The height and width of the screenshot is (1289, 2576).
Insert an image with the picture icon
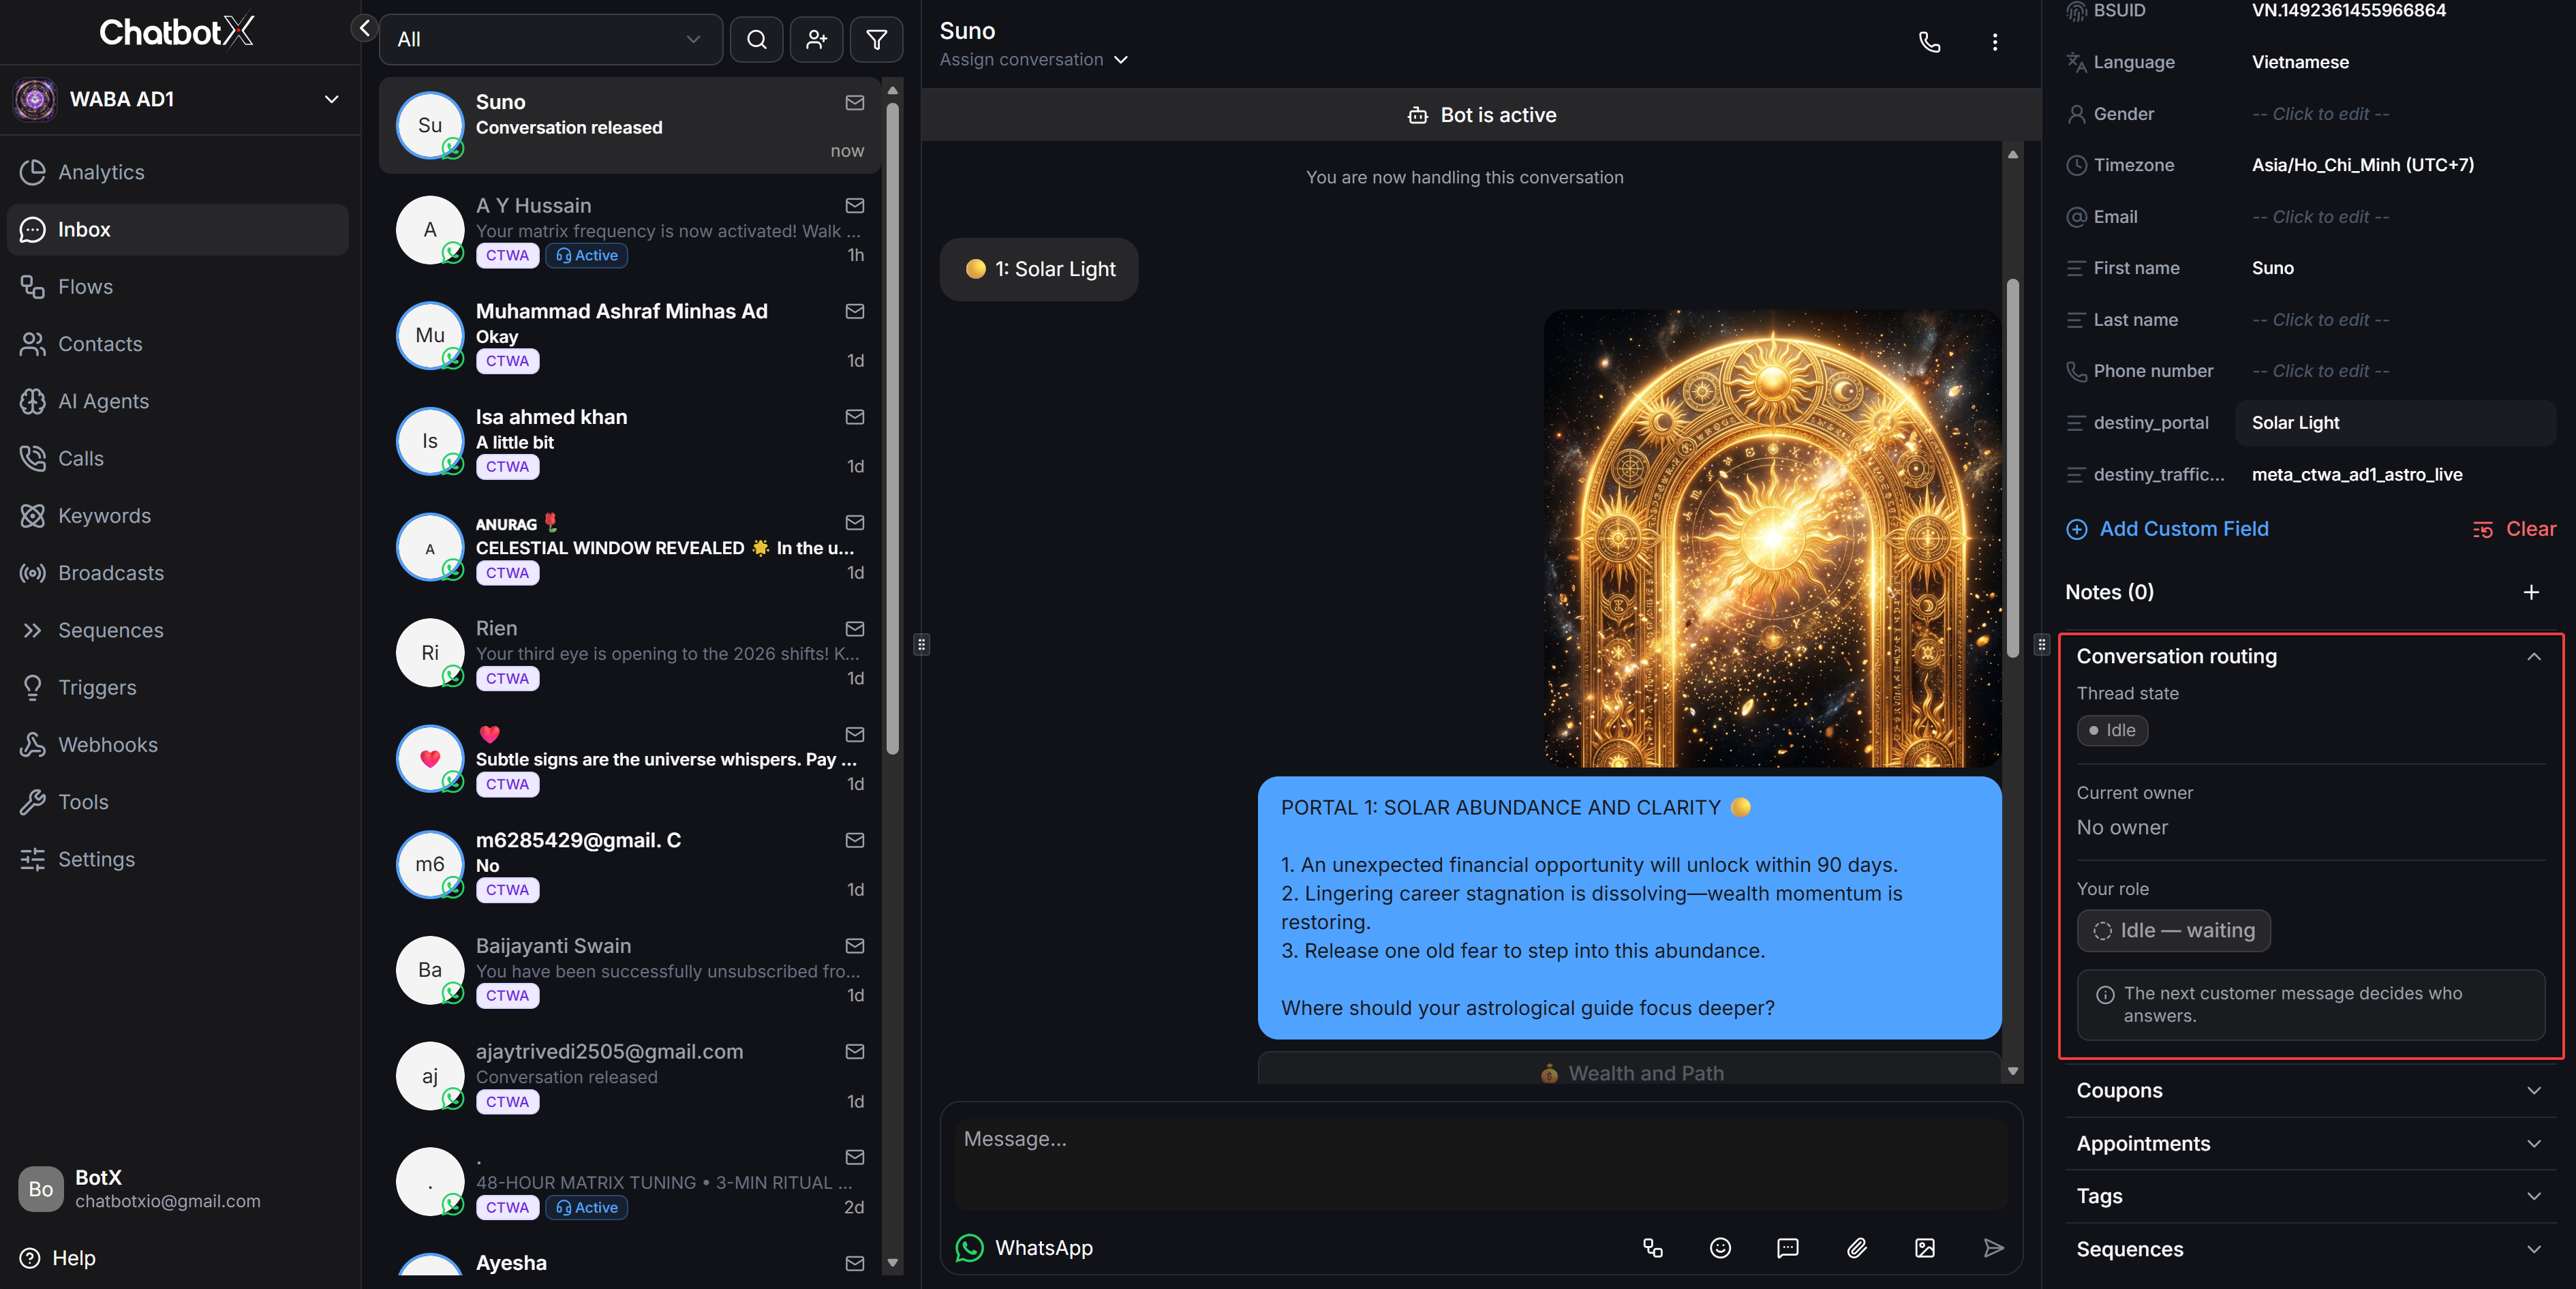point(1925,1248)
